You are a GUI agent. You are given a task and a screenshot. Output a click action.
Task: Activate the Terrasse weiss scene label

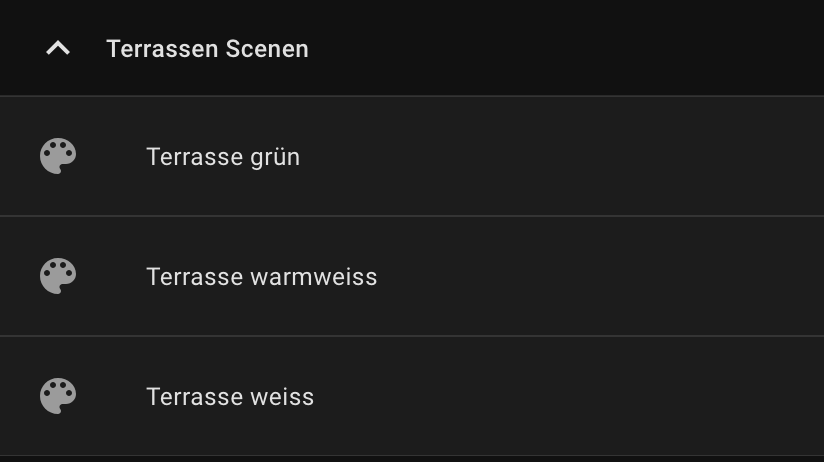point(230,397)
